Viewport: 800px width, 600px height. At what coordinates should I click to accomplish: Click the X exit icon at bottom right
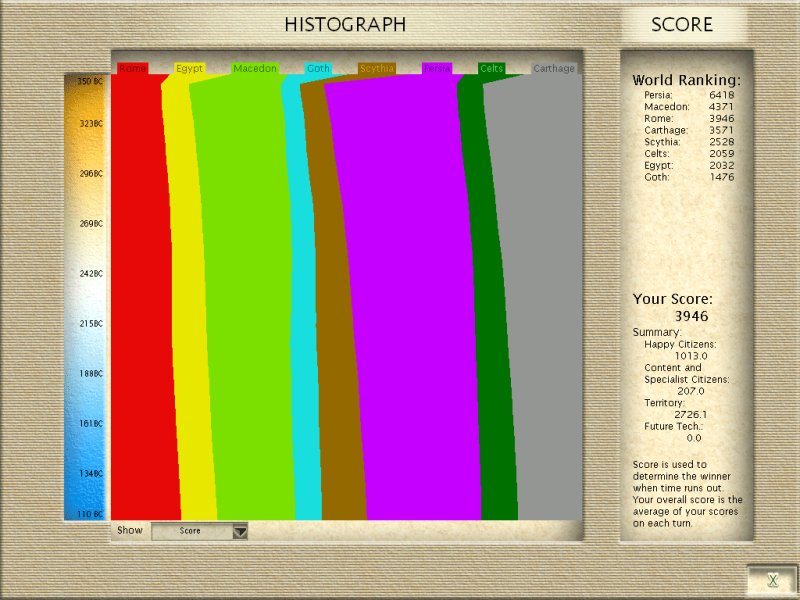(x=772, y=580)
